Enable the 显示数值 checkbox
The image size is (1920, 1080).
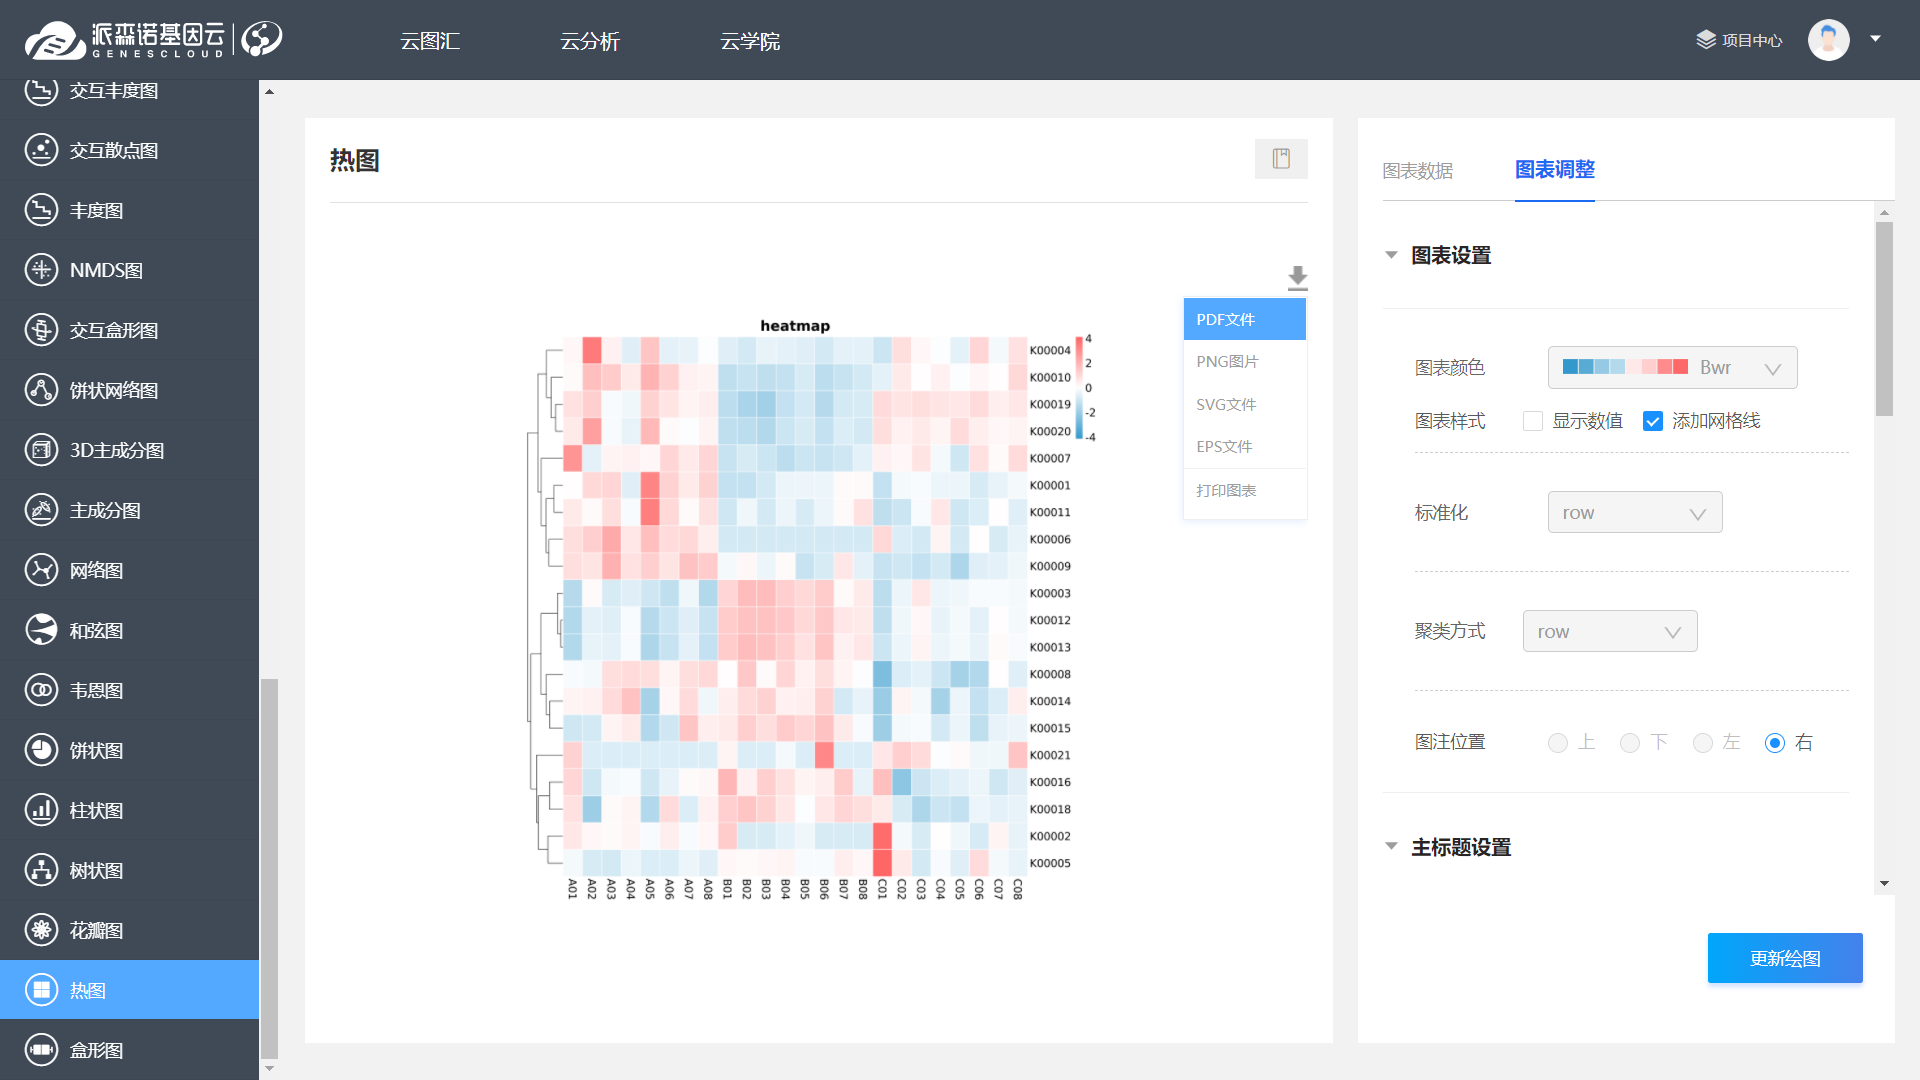[1533, 421]
